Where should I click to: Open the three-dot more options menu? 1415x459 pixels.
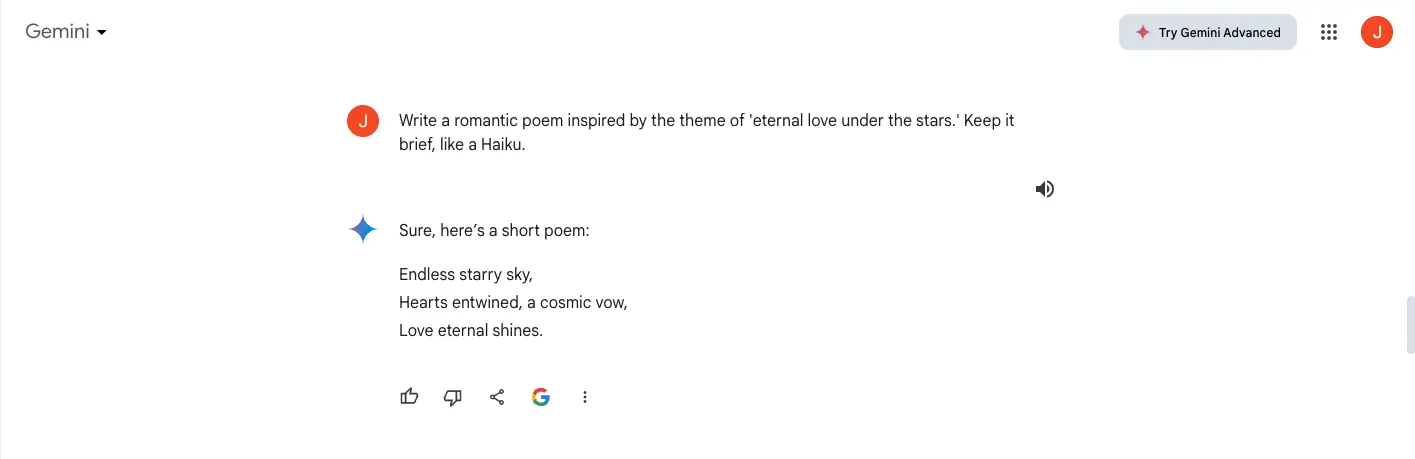click(x=585, y=397)
